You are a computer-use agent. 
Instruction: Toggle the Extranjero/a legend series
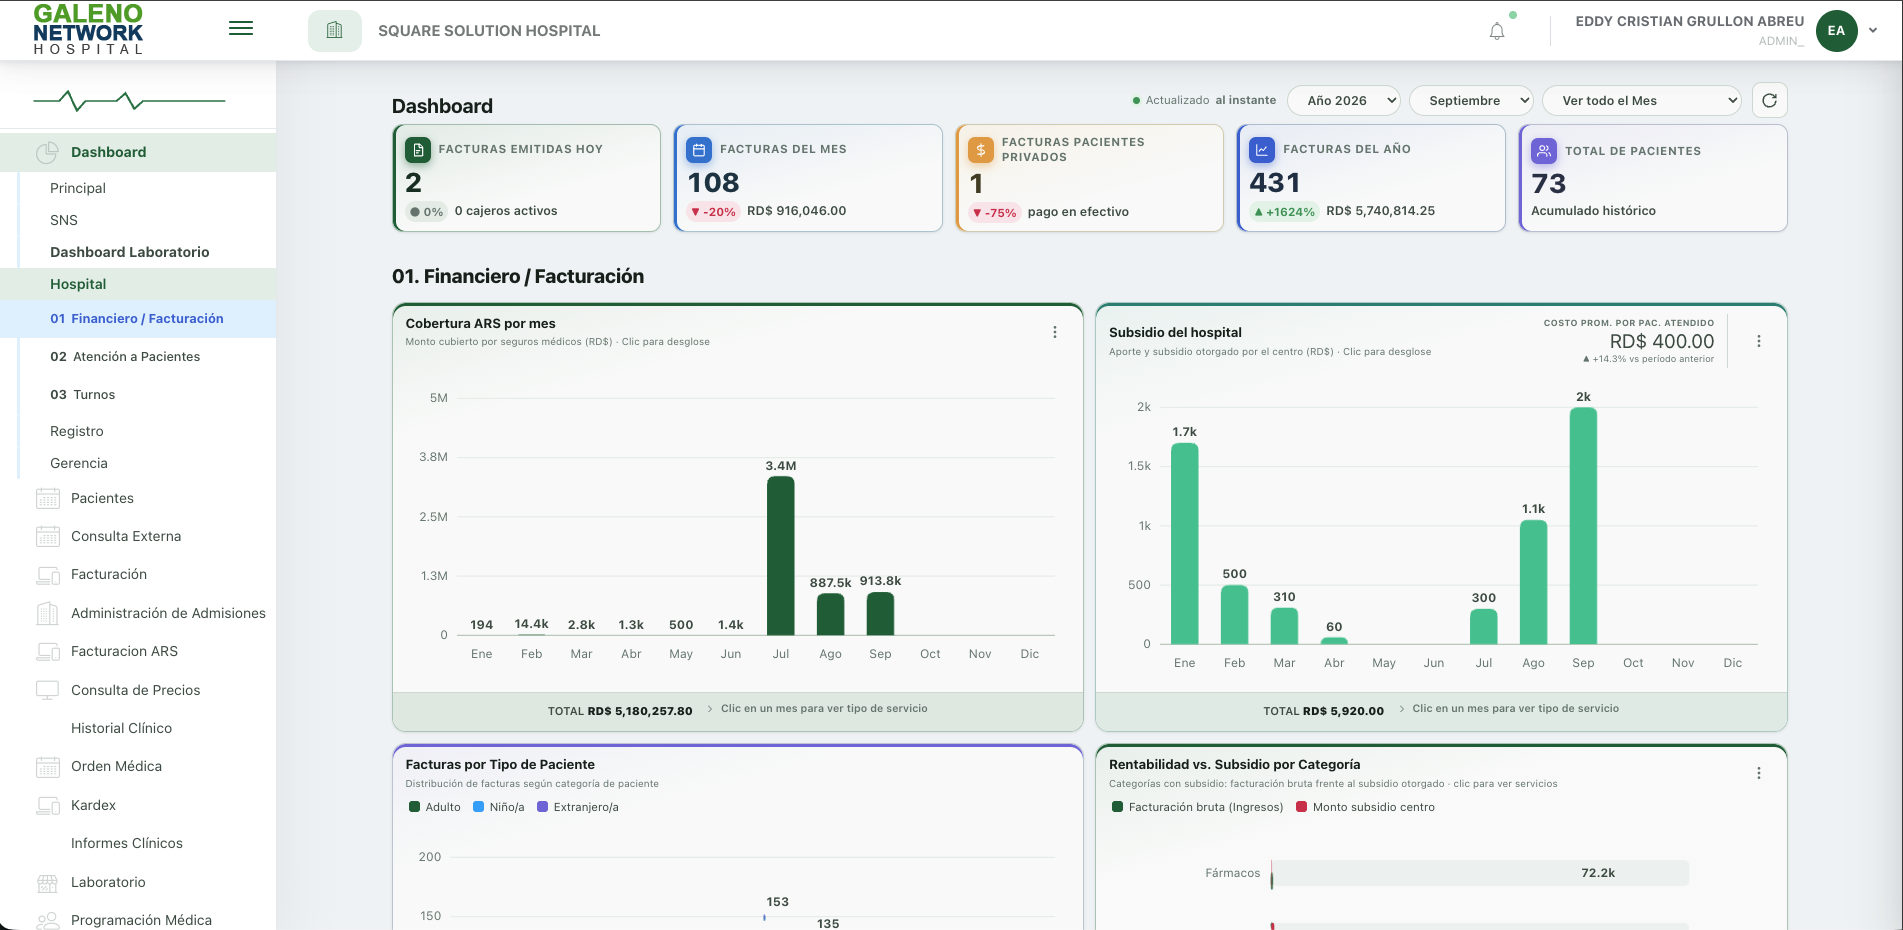[x=578, y=807]
